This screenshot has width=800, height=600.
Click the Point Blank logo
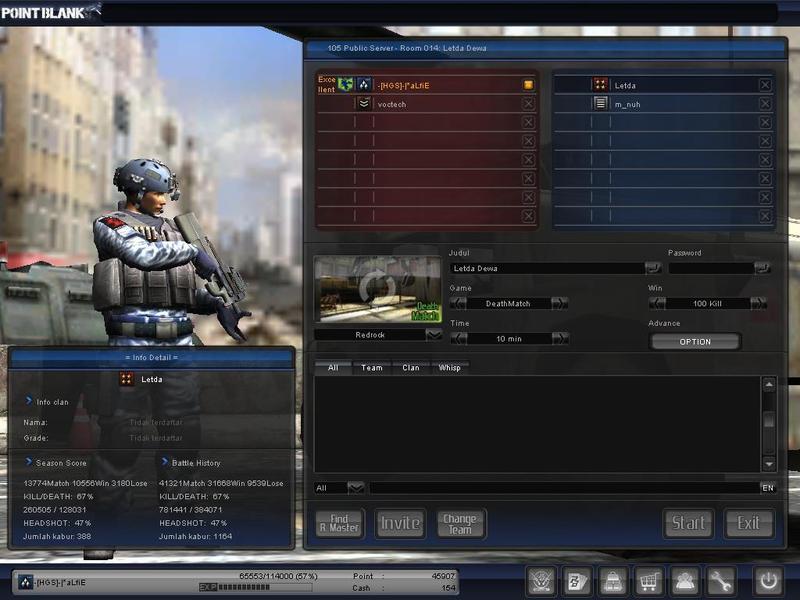(50, 12)
